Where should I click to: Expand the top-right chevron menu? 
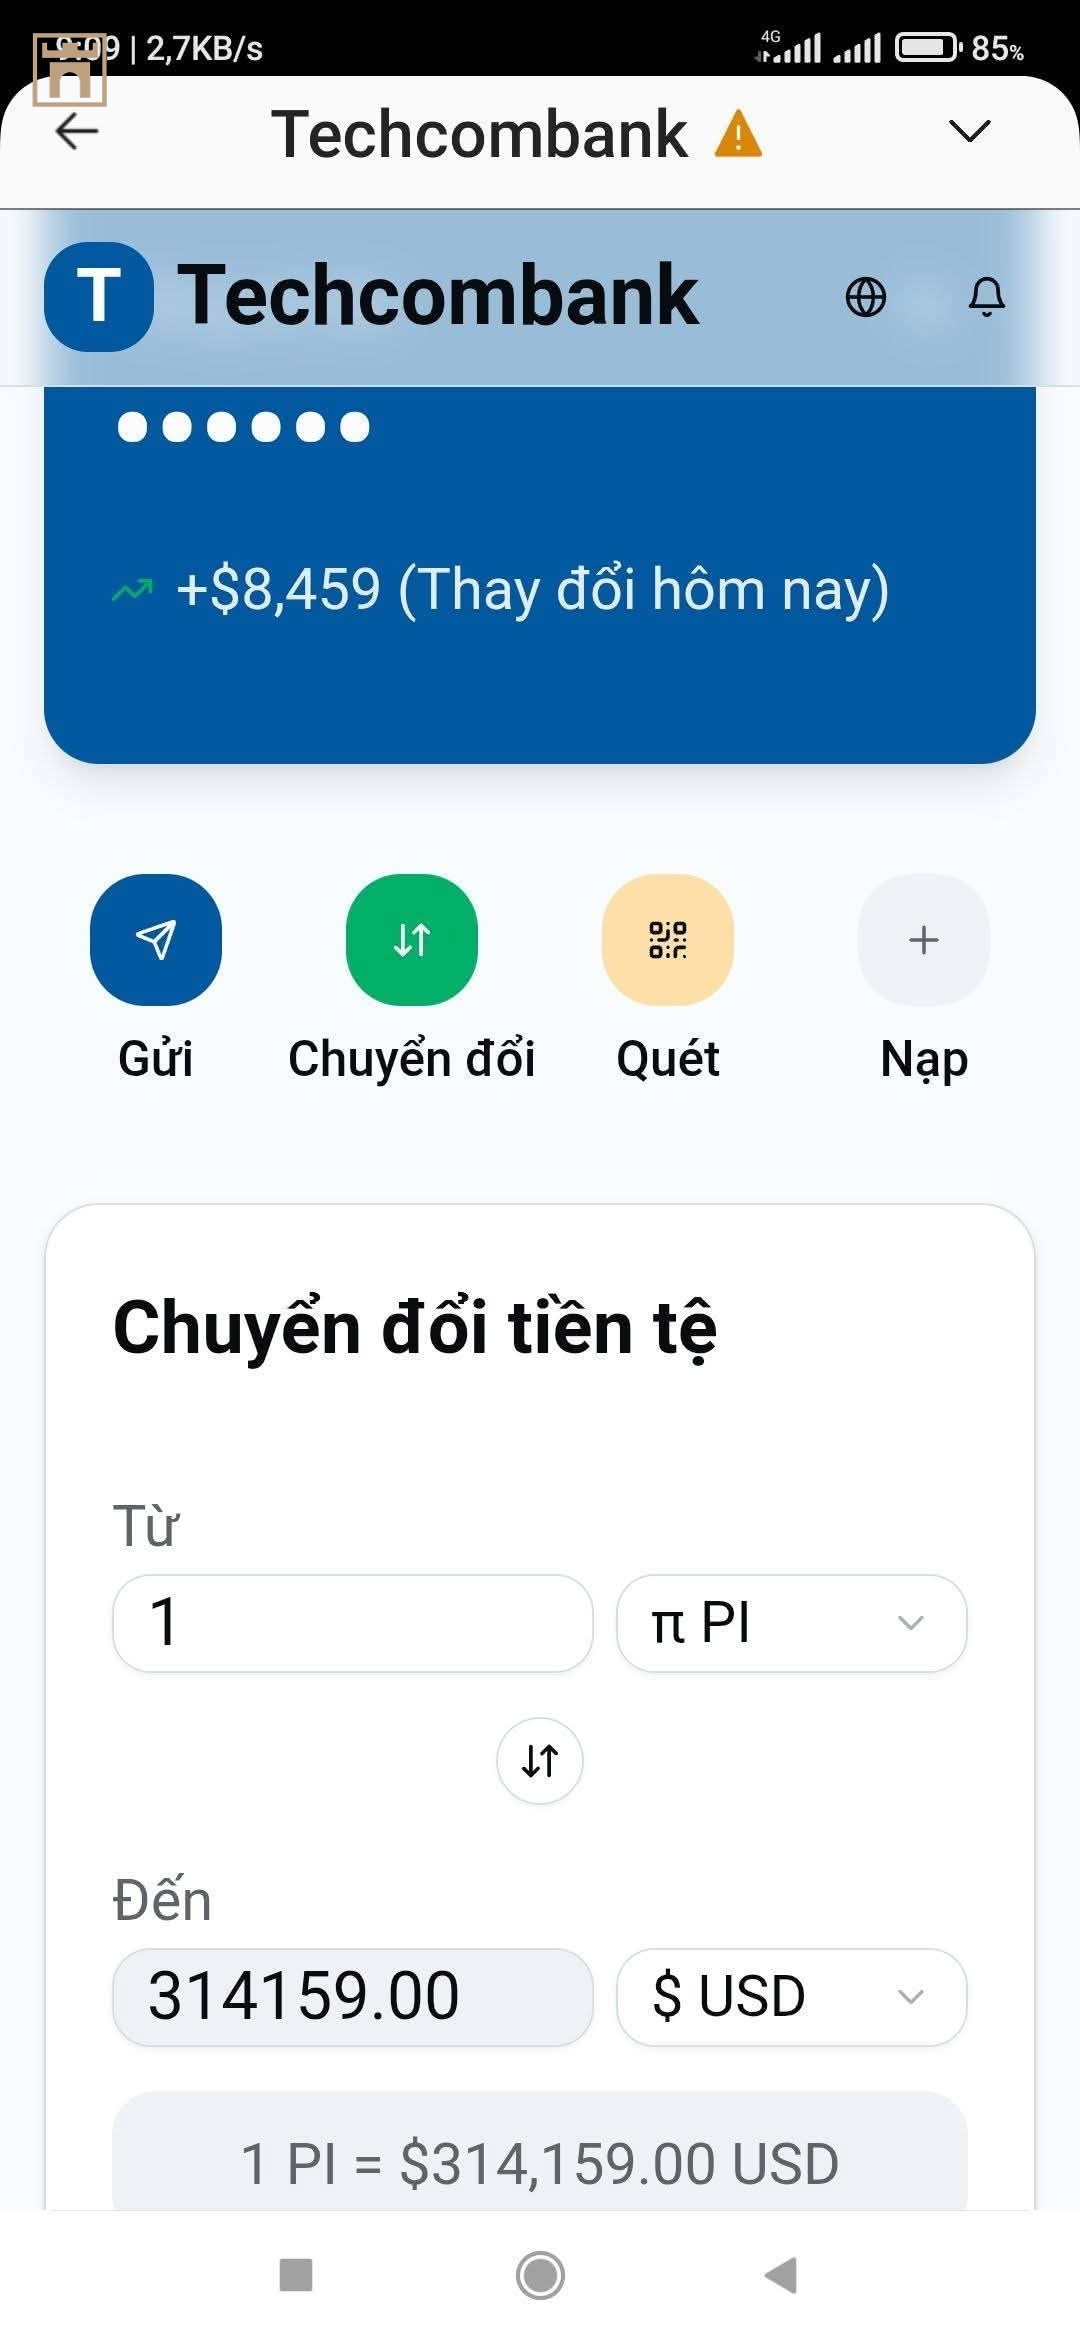pyautogui.click(x=968, y=131)
